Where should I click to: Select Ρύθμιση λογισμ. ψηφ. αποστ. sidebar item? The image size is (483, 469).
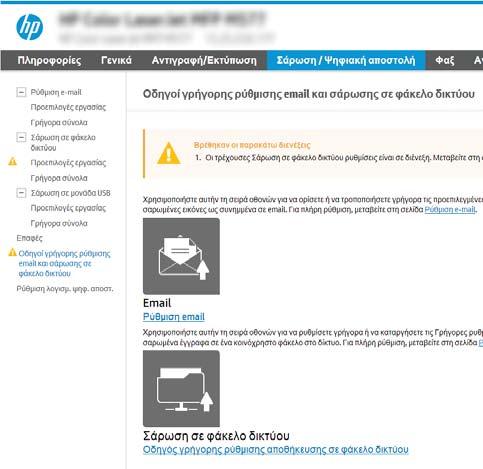pyautogui.click(x=65, y=289)
